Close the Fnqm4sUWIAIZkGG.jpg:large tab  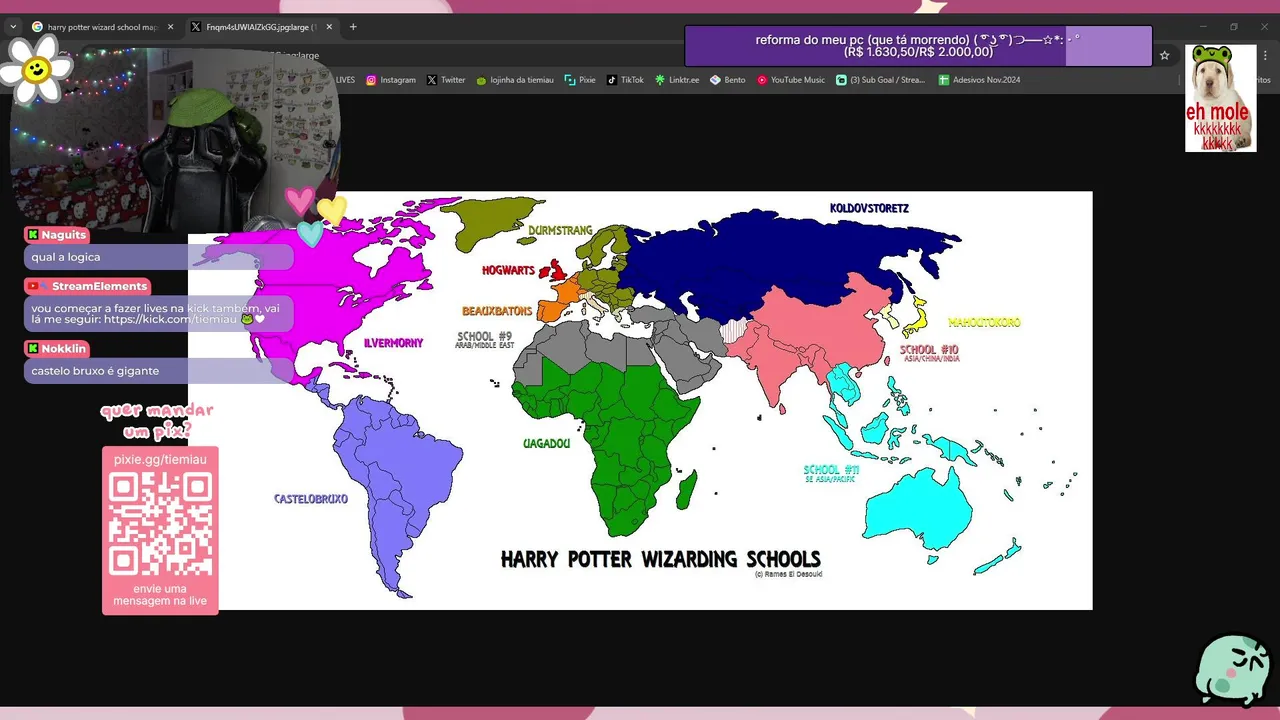click(329, 27)
